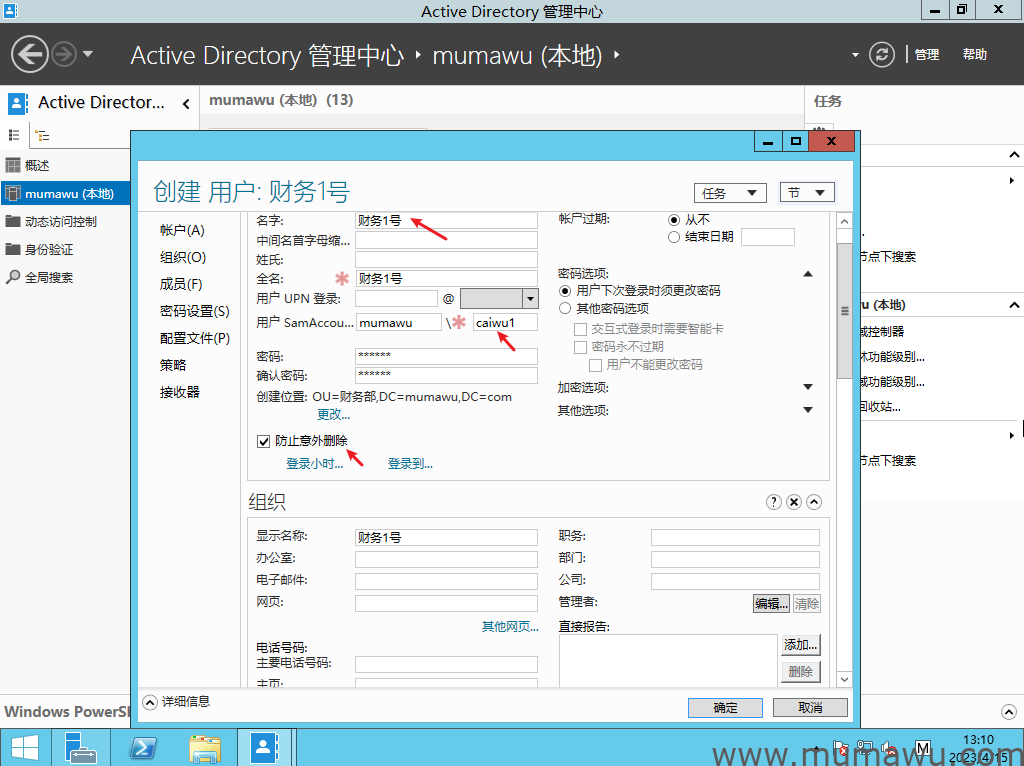Expand the 加密选项 section

808,387
